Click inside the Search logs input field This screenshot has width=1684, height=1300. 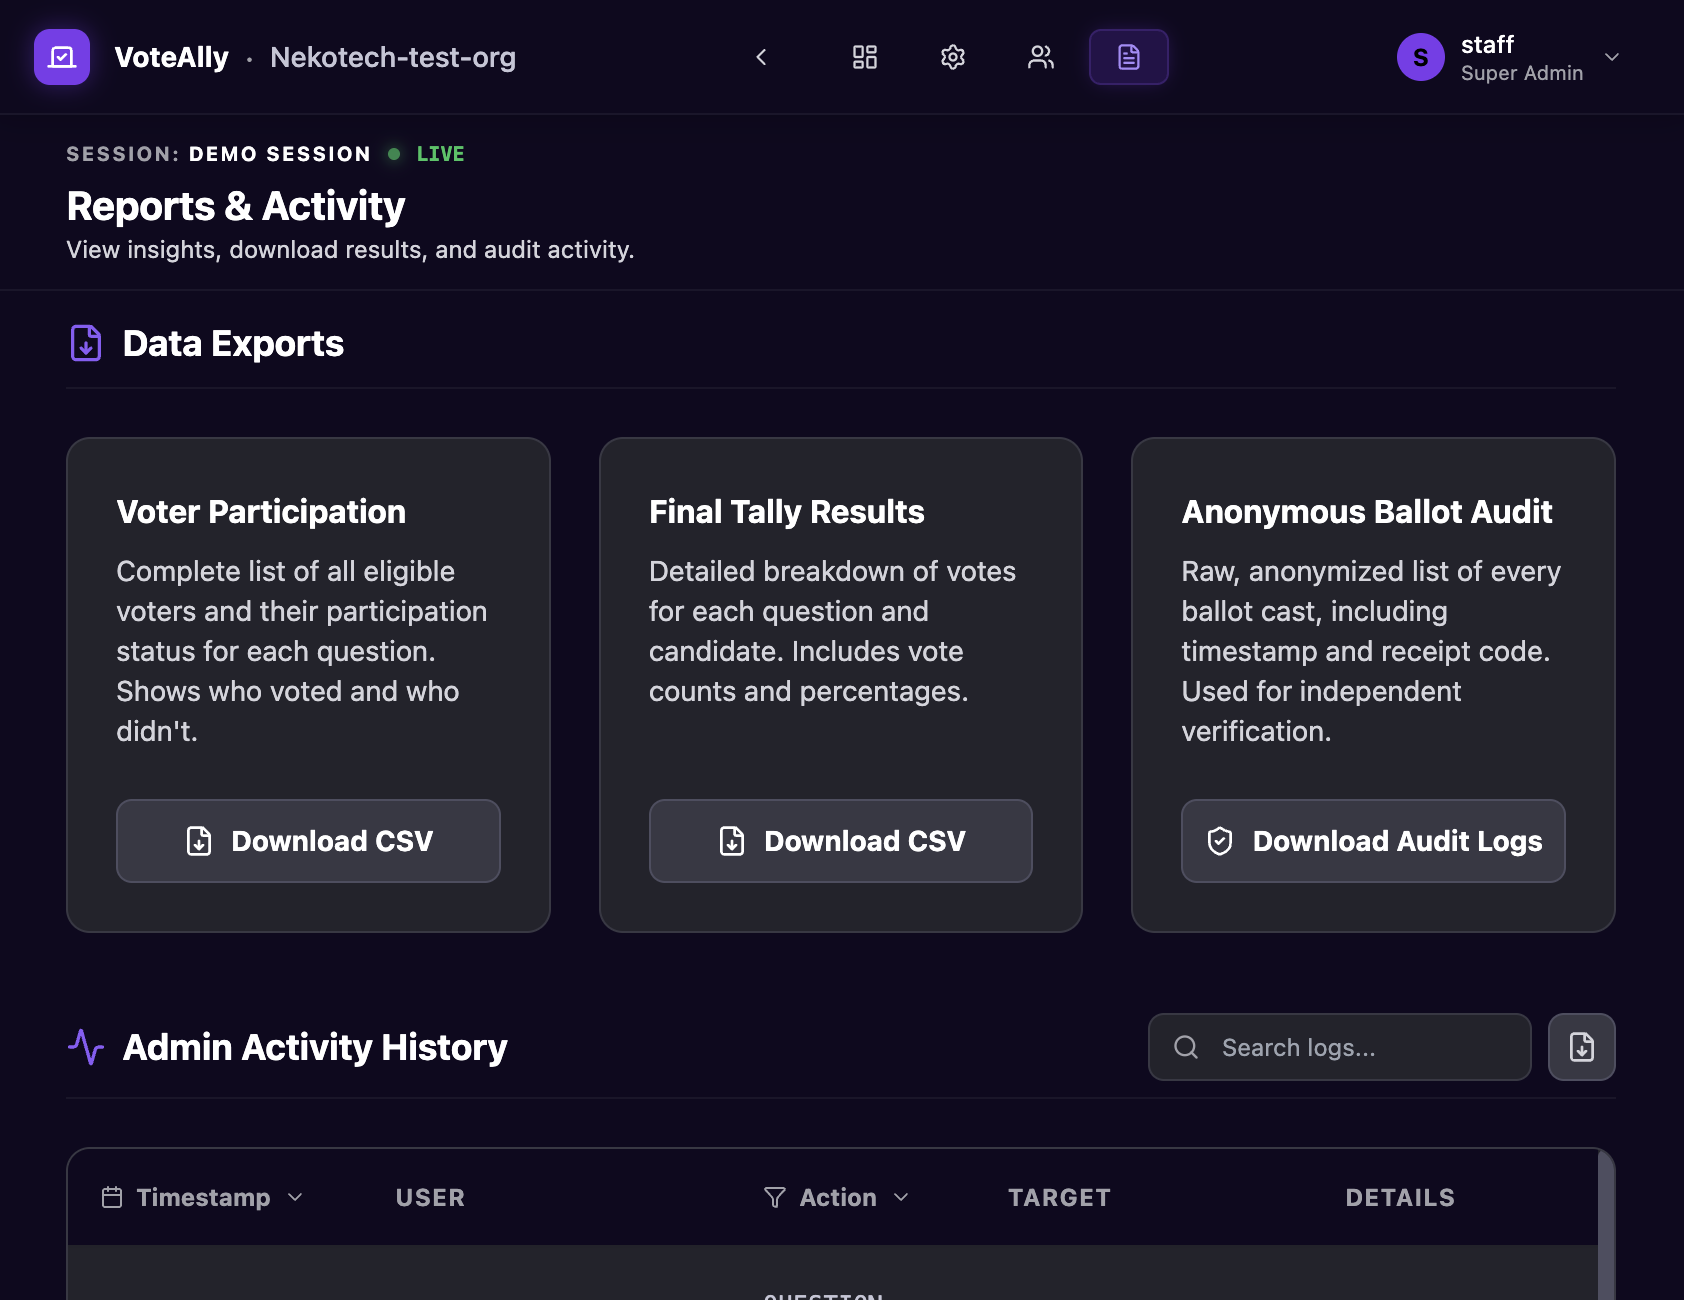[x=1340, y=1047]
